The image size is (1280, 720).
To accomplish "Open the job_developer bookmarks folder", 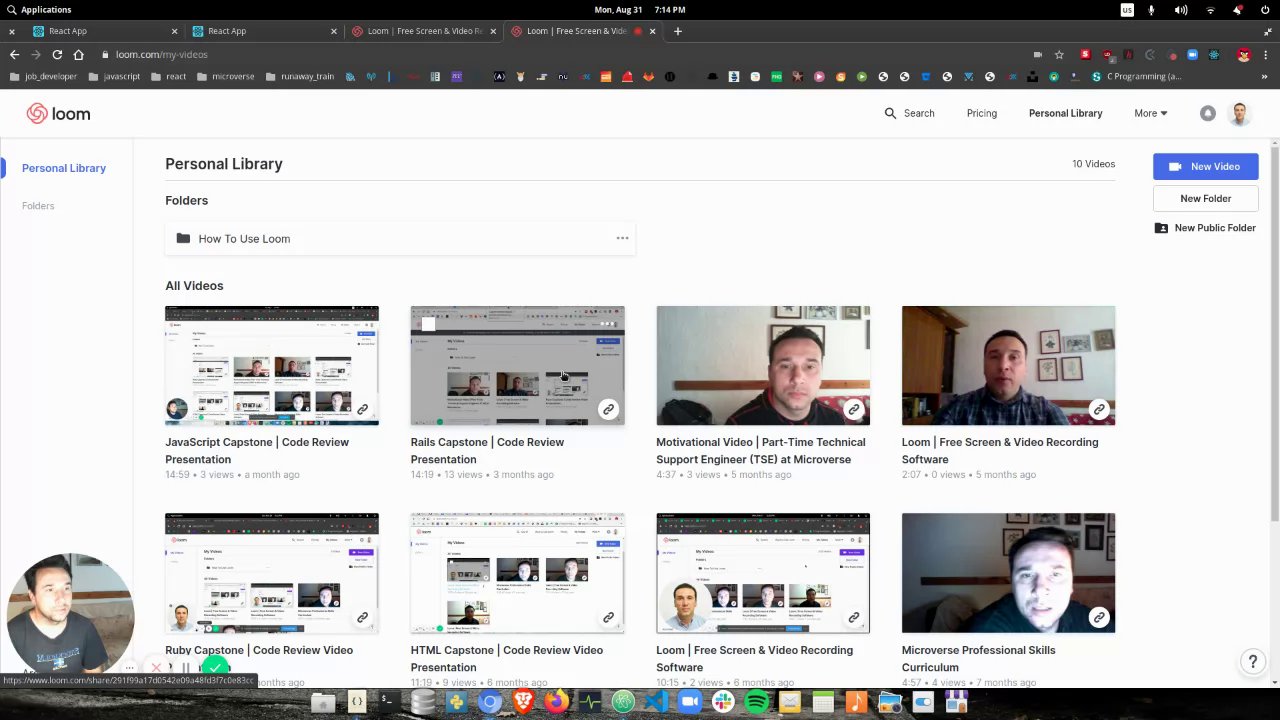I will click(x=43, y=77).
